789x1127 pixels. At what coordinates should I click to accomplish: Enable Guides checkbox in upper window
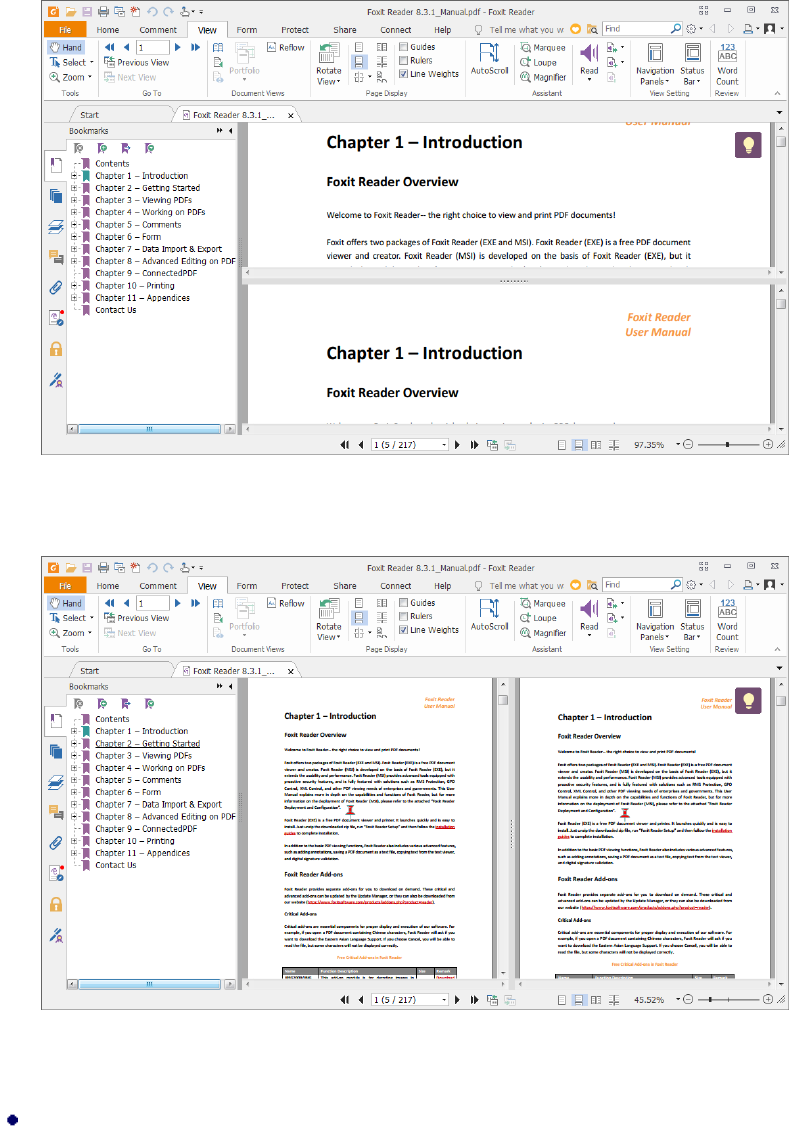pyautogui.click(x=404, y=47)
